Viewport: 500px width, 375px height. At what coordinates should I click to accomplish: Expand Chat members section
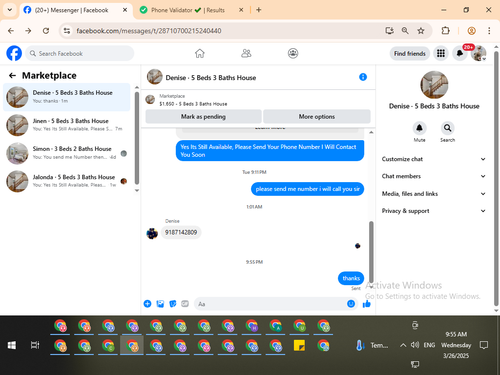tap(433, 176)
